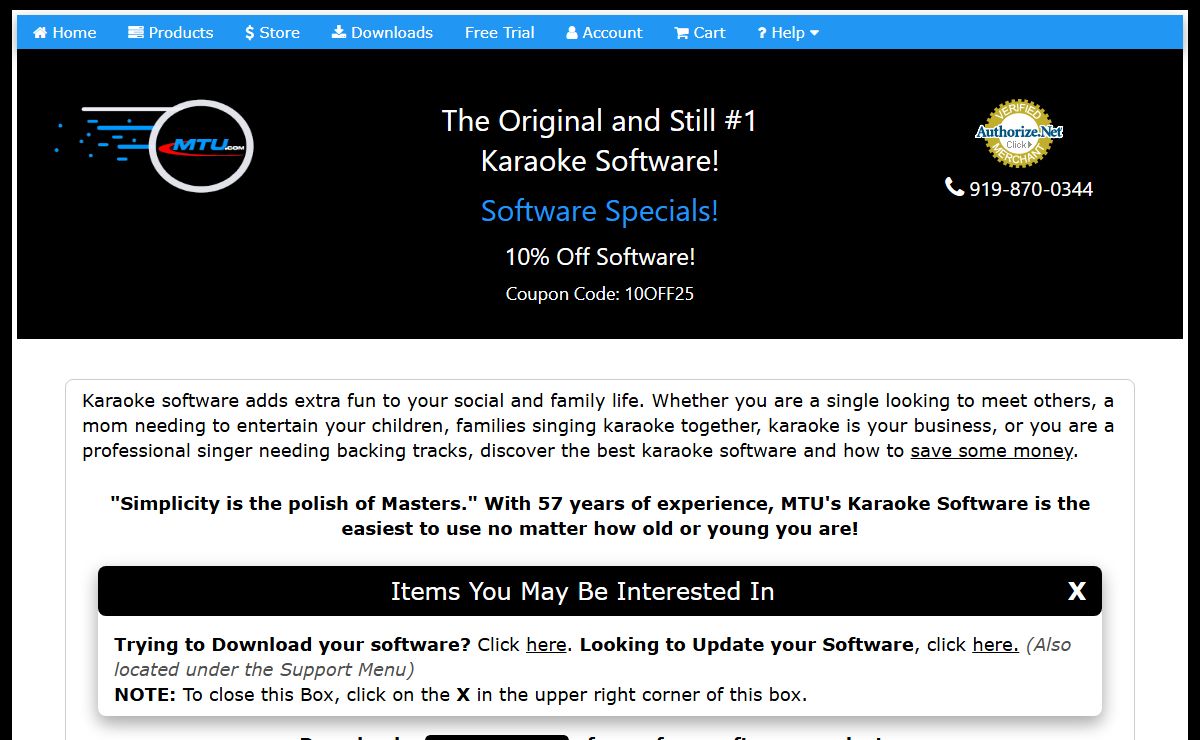Click the 'Items You May Be Interested In' title
This screenshot has width=1200, height=740.
(582, 591)
